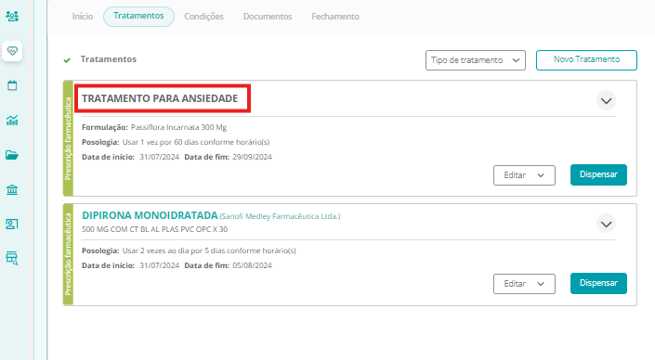Click Dispensar for Dipirona Monoidratada
The height and width of the screenshot is (360, 655).
tap(599, 283)
